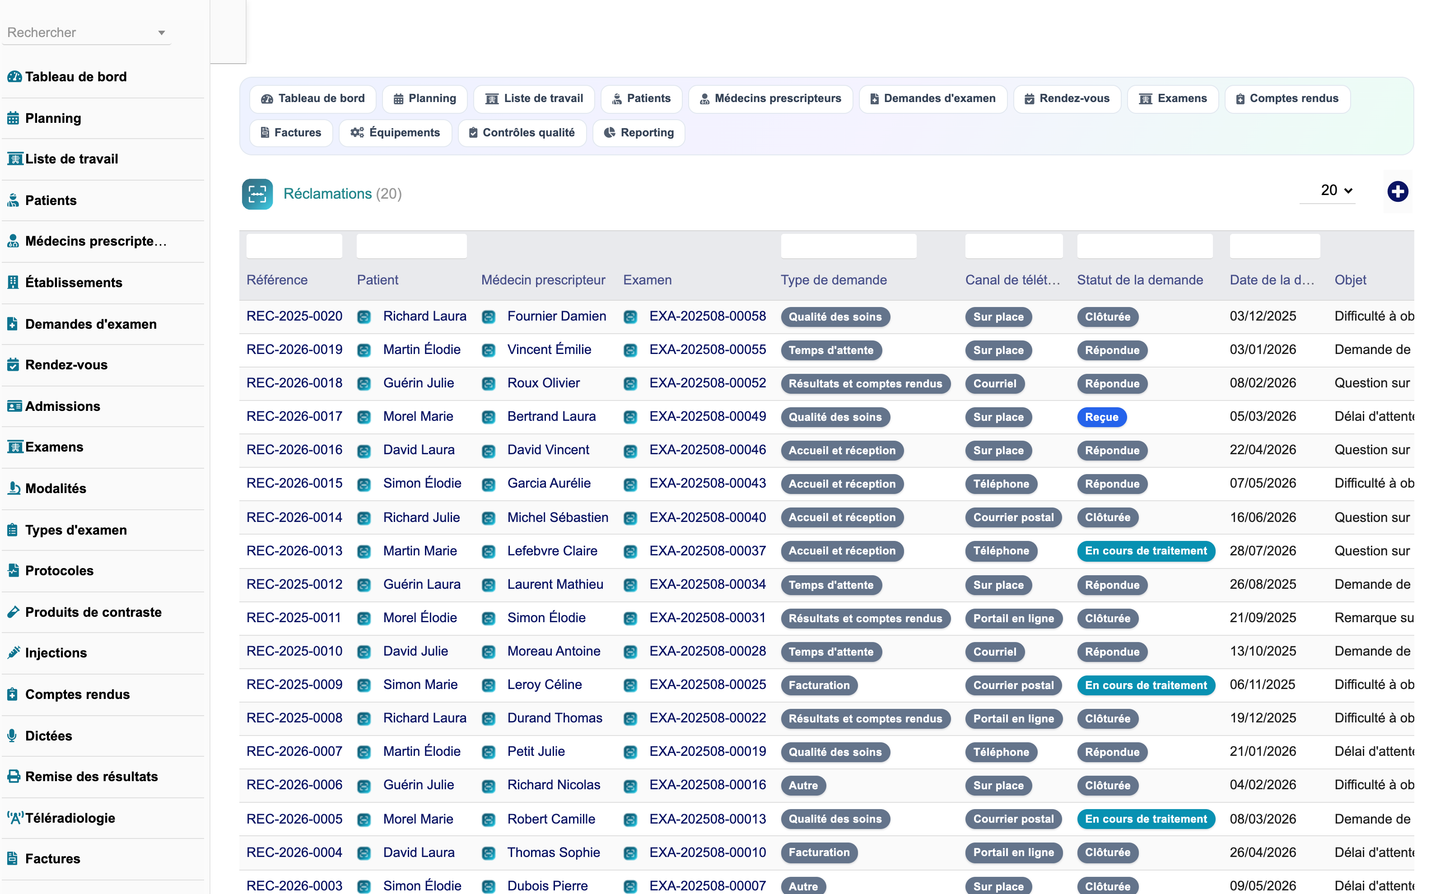The height and width of the screenshot is (894, 1445).
Task: Click the Modalités sidebar icon
Action: tap(13, 489)
